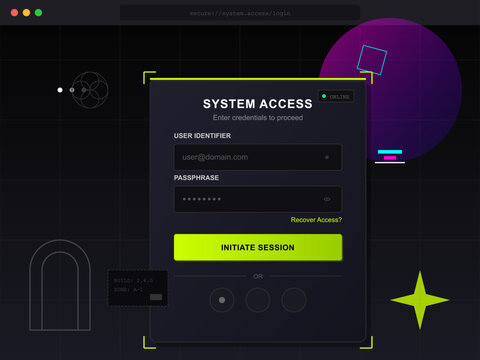Focus the Passphrase input field
This screenshot has height=360, width=480.
click(258, 199)
